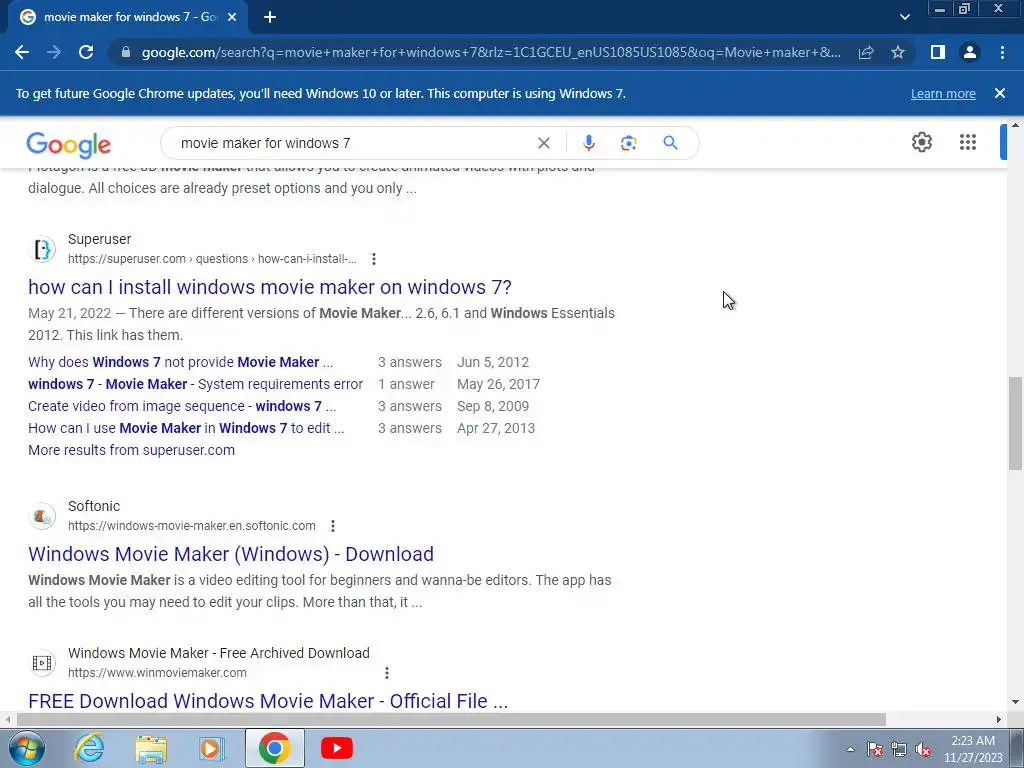Bookmark this tab with the star icon
The image size is (1024, 768).
[x=898, y=52]
